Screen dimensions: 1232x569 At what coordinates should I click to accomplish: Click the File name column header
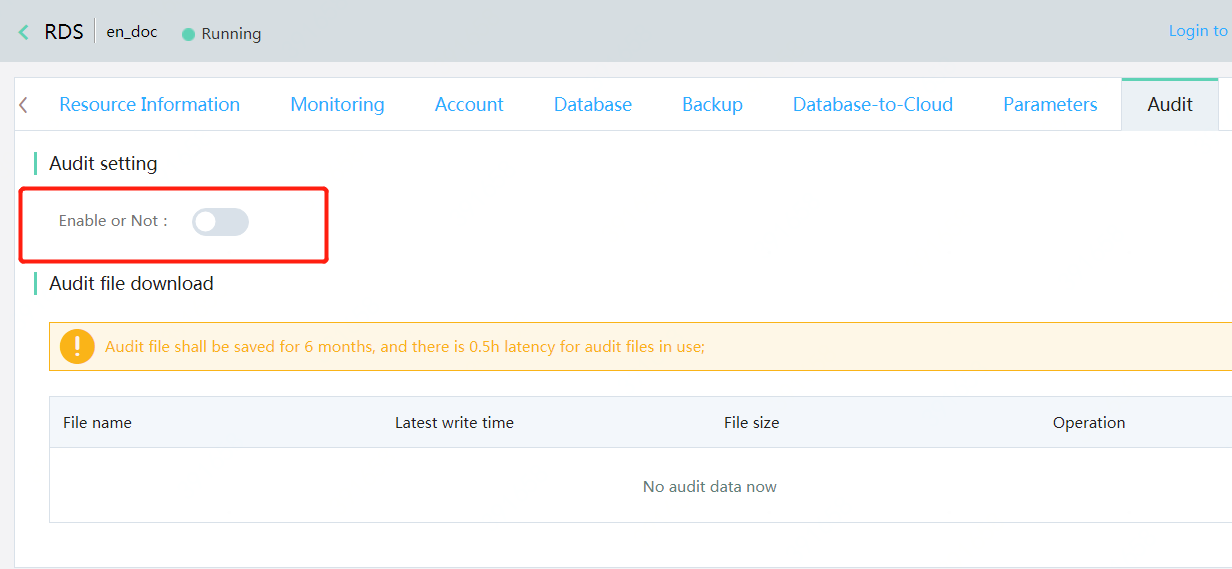point(97,423)
